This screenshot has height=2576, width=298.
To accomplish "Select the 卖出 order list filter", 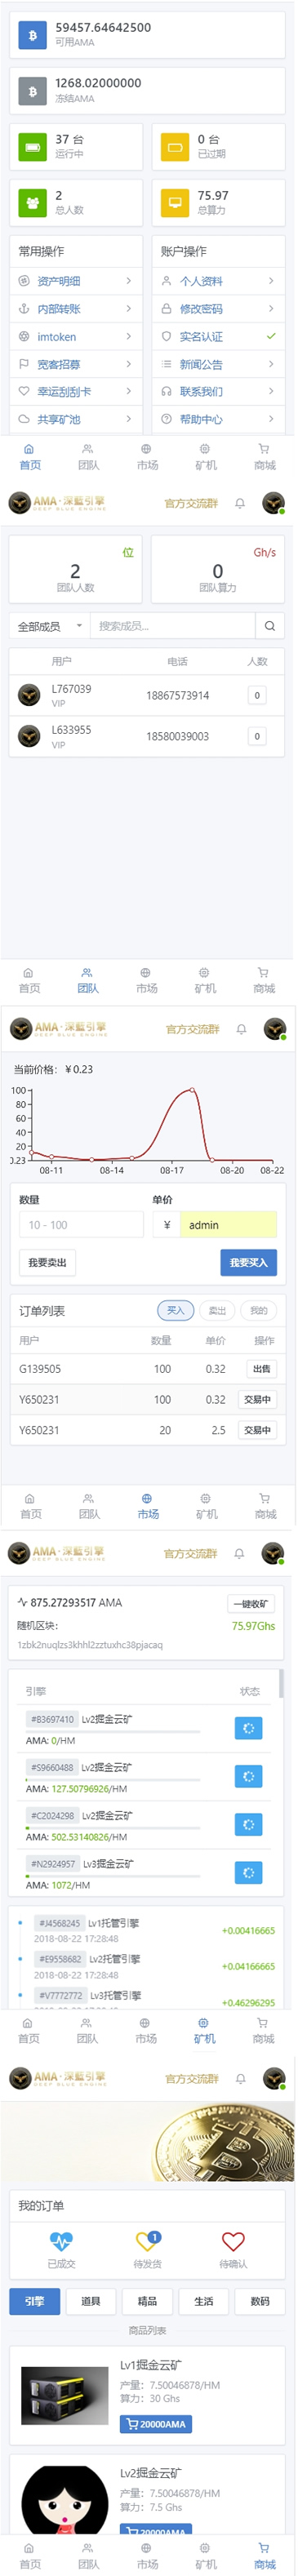I will coord(217,1310).
